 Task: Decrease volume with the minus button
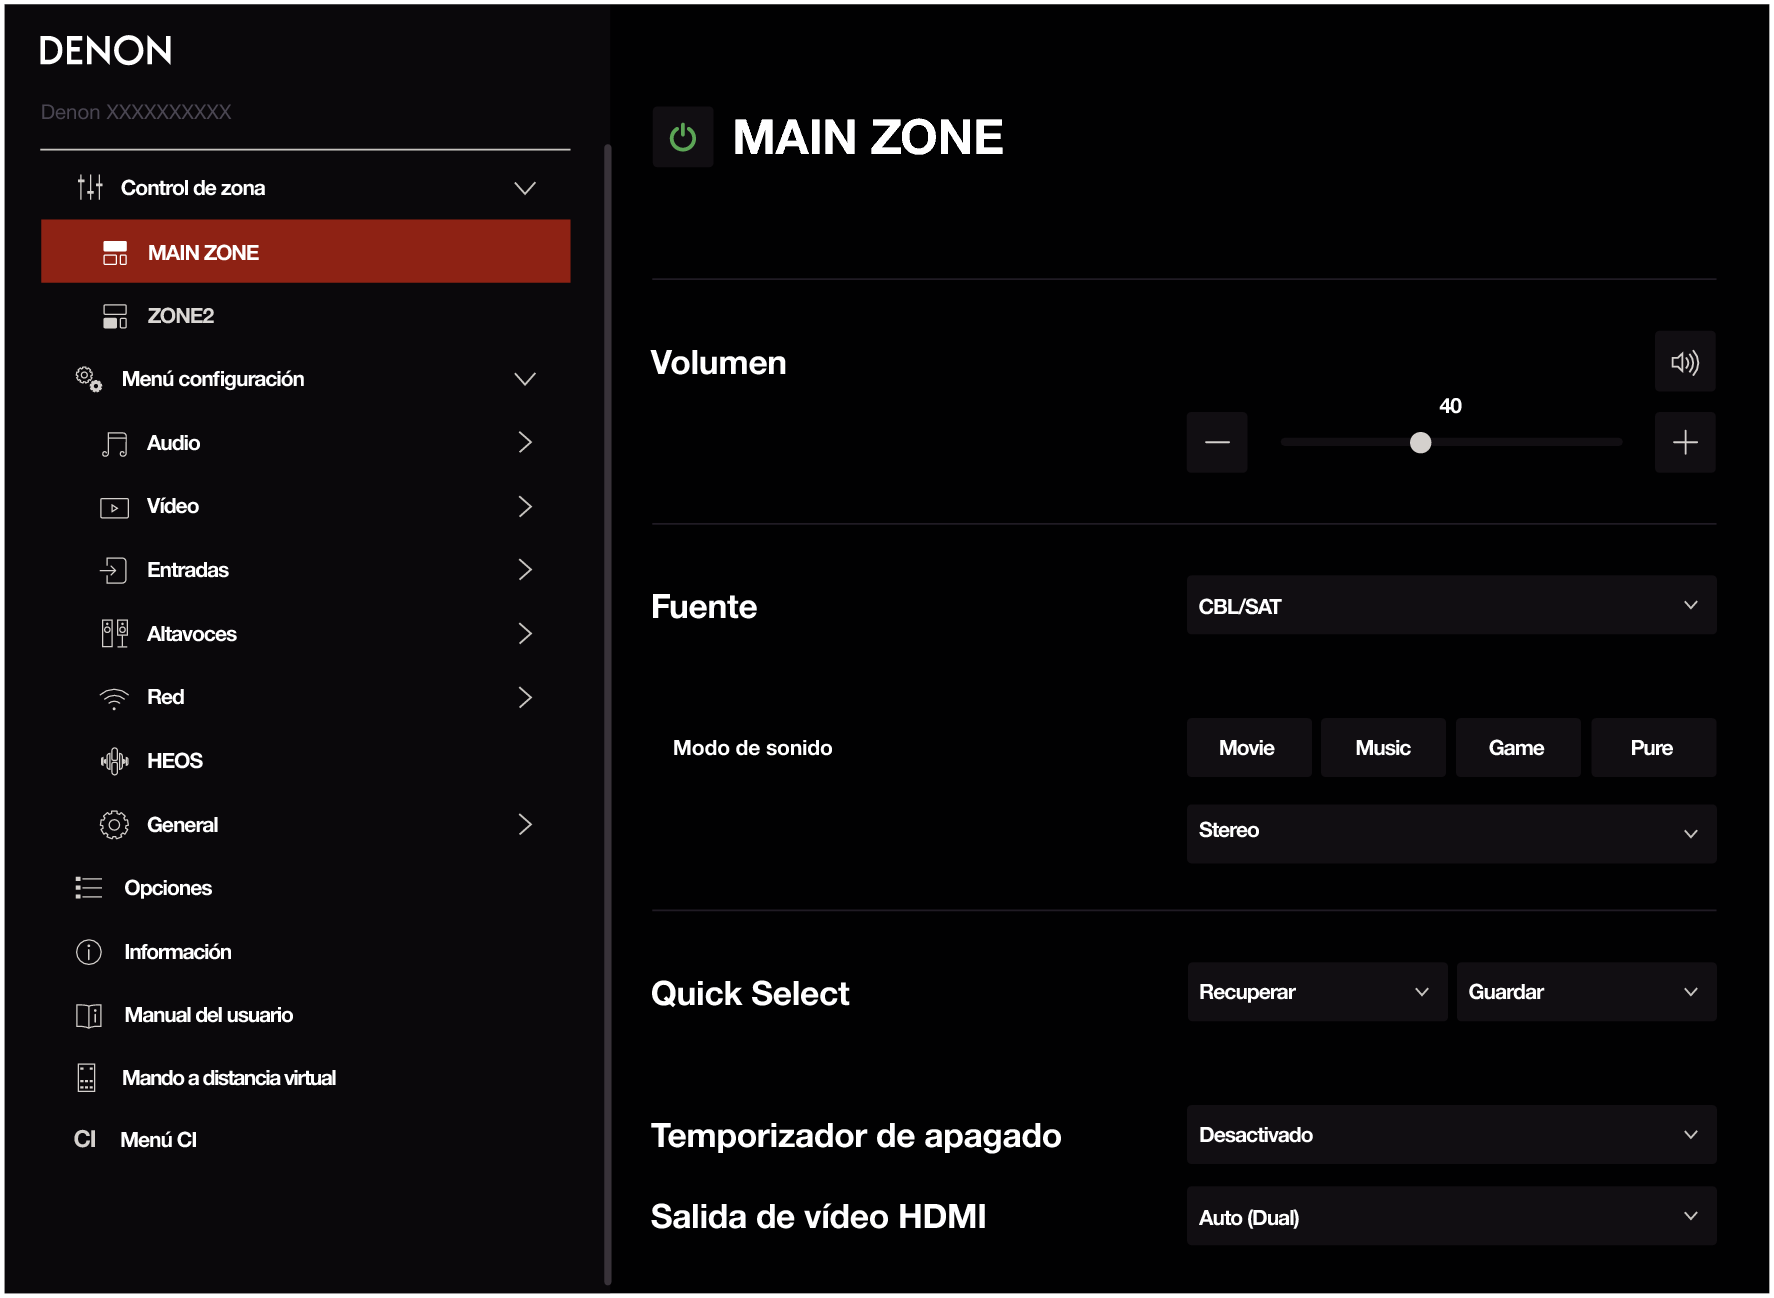pos(1217,442)
